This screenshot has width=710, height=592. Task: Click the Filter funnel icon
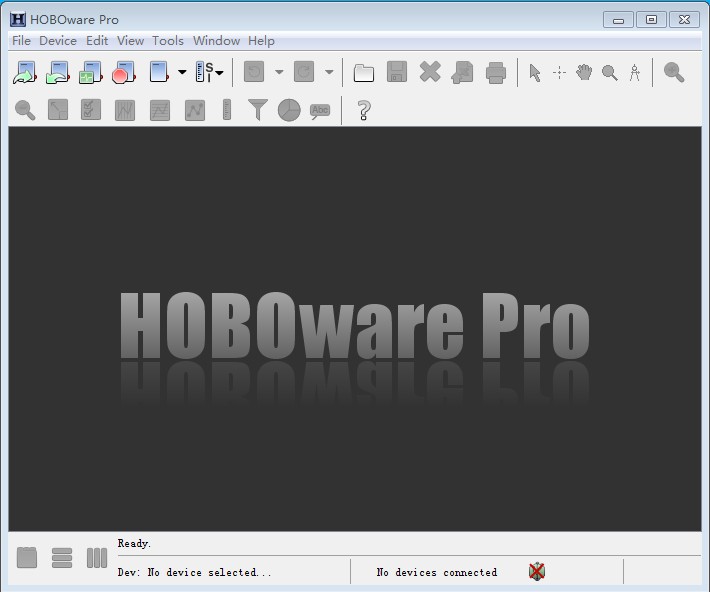(257, 110)
